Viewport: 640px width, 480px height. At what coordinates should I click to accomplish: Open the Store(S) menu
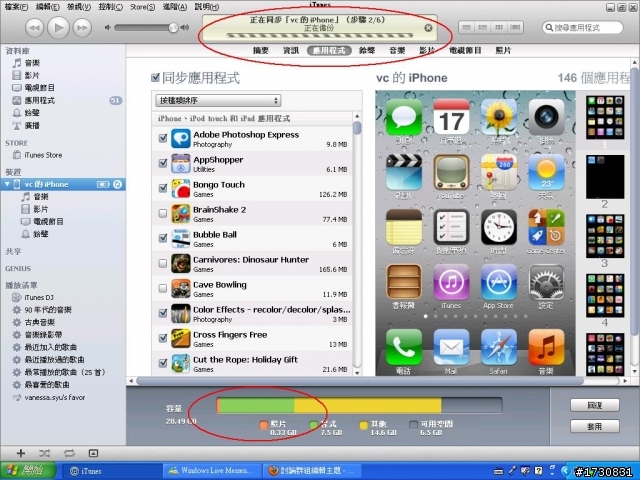click(142, 7)
